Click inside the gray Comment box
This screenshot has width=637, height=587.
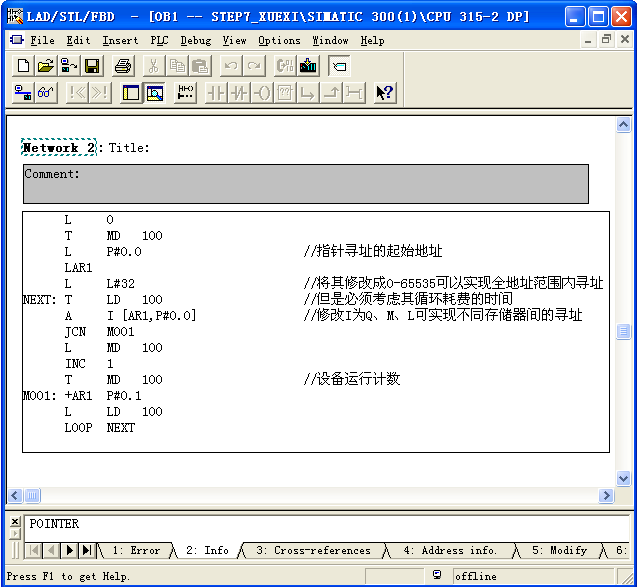pyautogui.click(x=306, y=184)
